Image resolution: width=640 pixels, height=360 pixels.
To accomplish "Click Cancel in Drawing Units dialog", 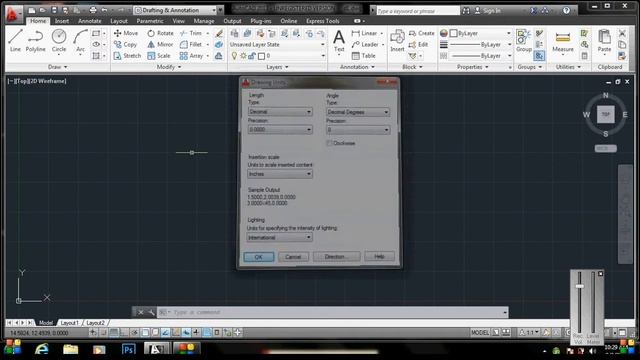I will coord(293,257).
